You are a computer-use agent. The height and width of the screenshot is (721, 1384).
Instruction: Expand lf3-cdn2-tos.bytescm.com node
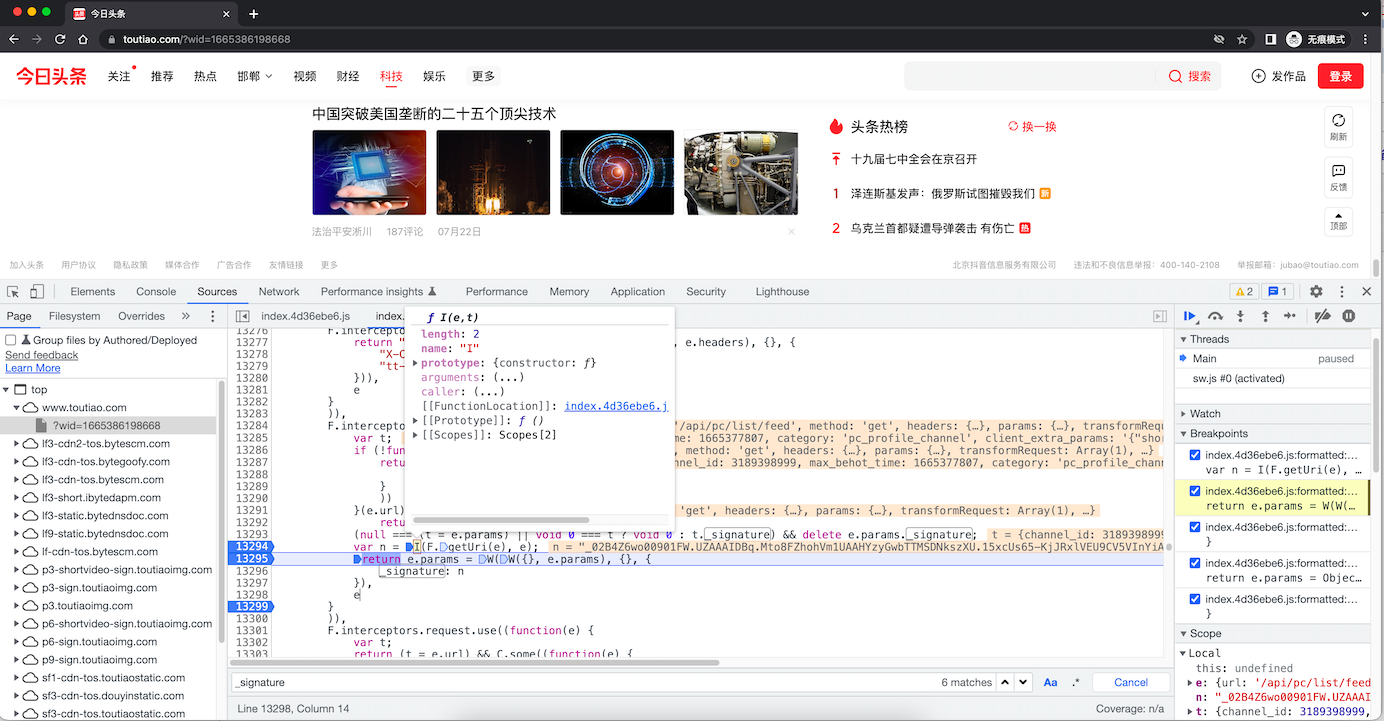[x=17, y=444]
